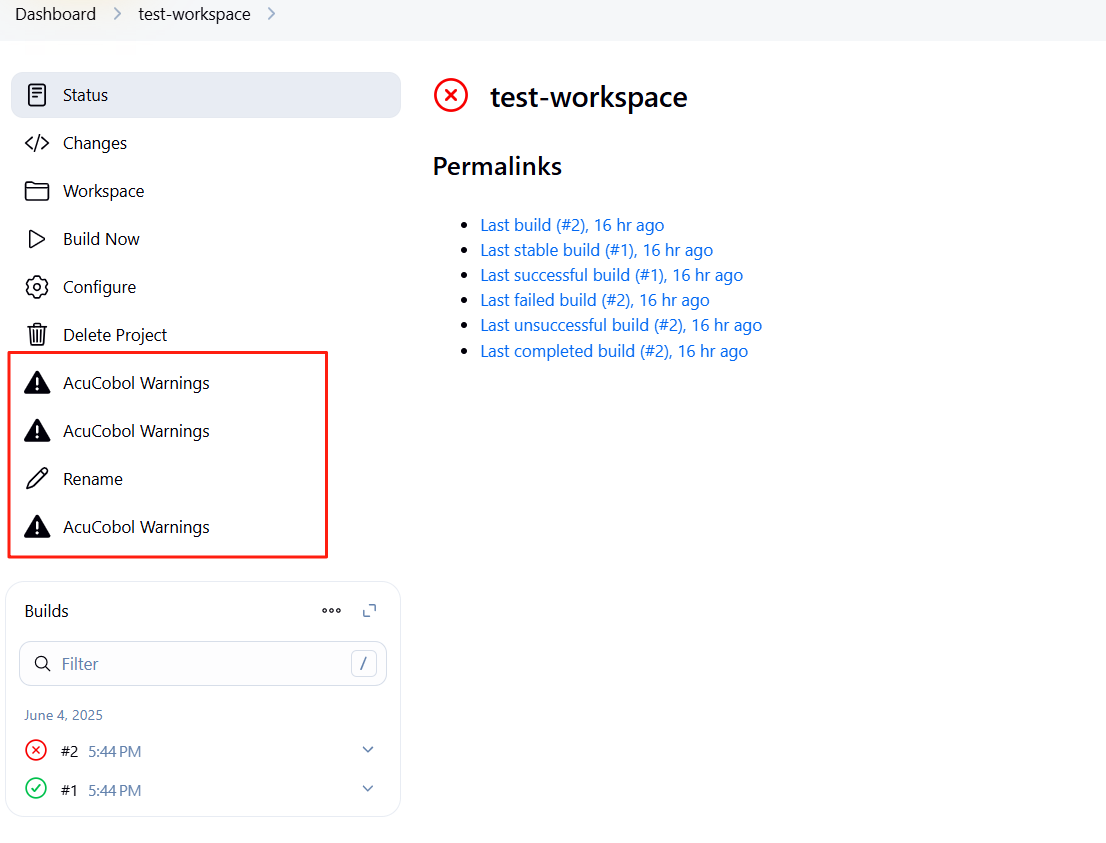This screenshot has height=843, width=1106.
Task: Select the first AcuCobol Warnings menu item
Action: (x=136, y=383)
